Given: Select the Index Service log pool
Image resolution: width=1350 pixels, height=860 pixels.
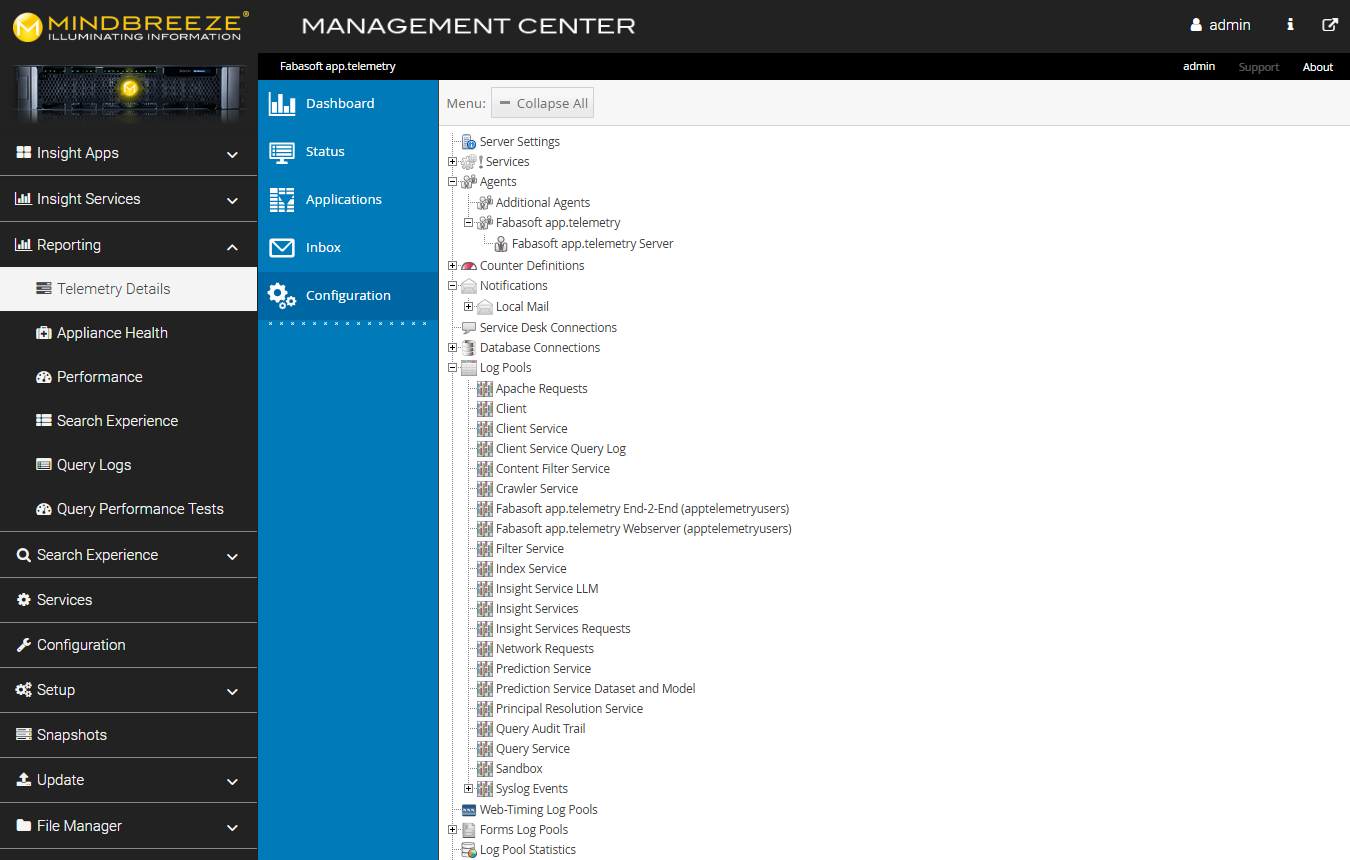Looking at the screenshot, I should click(531, 569).
